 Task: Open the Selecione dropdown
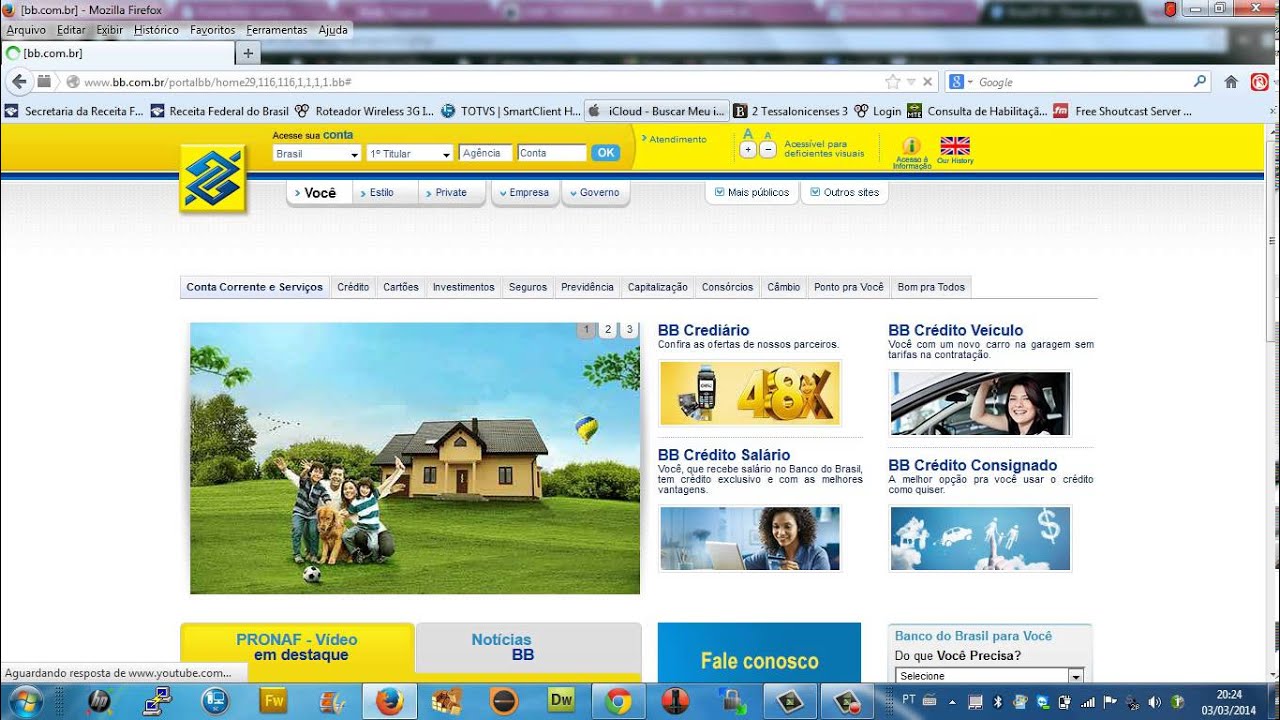point(989,676)
